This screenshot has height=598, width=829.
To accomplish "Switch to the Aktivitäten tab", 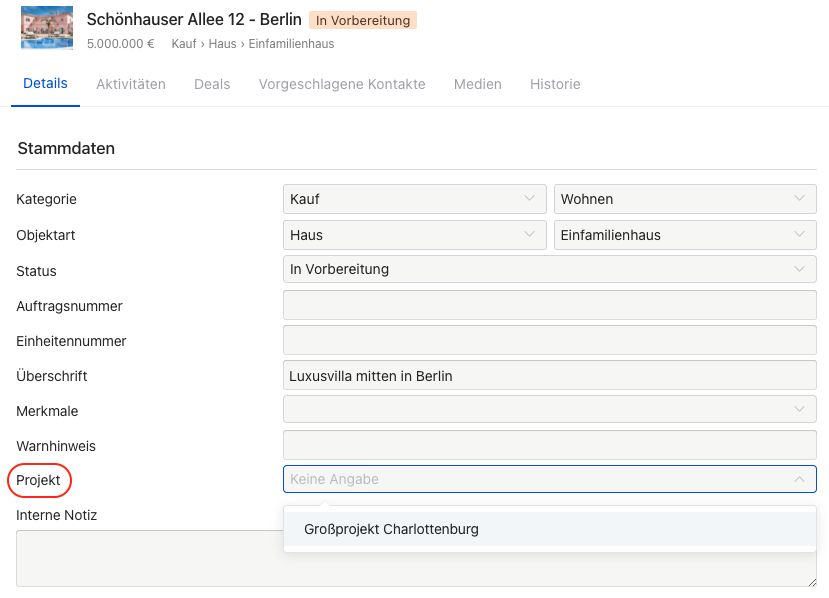I will (x=131, y=84).
